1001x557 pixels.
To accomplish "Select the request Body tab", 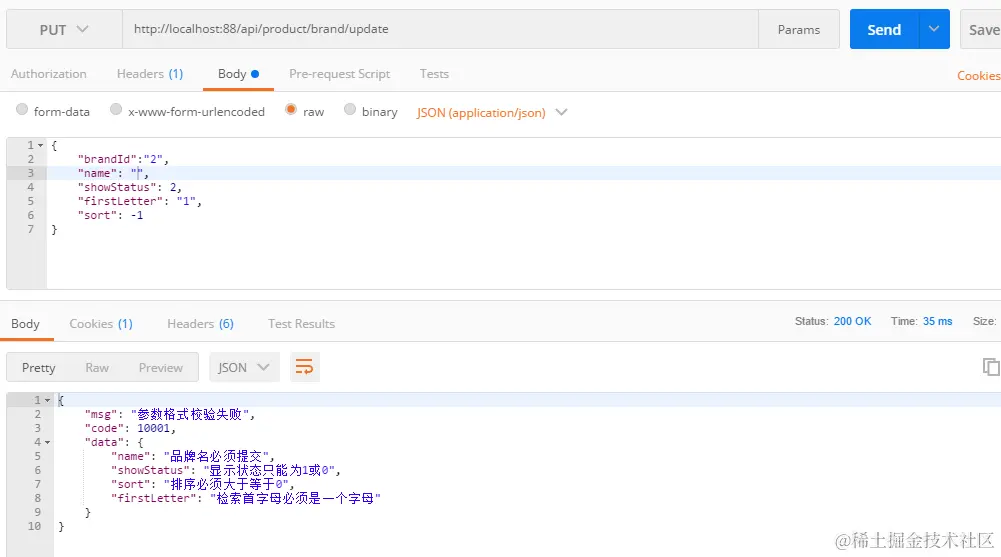I will pos(238,74).
